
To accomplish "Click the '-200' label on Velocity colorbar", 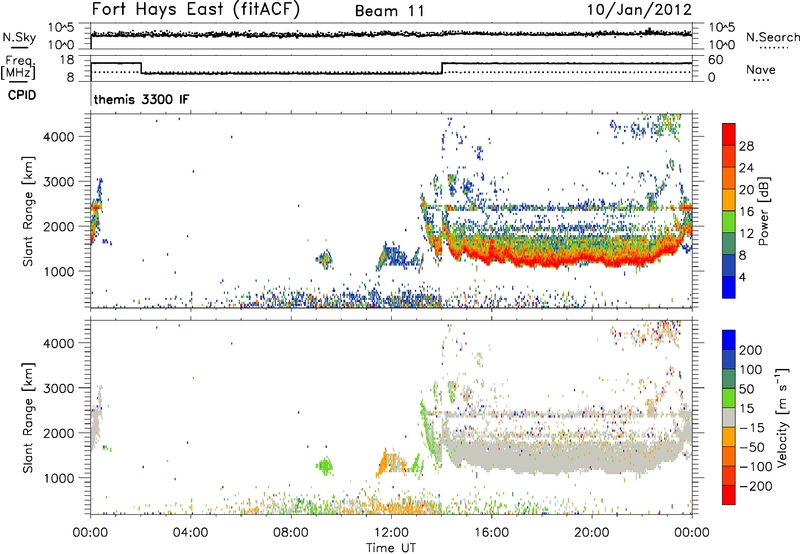I will [755, 486].
